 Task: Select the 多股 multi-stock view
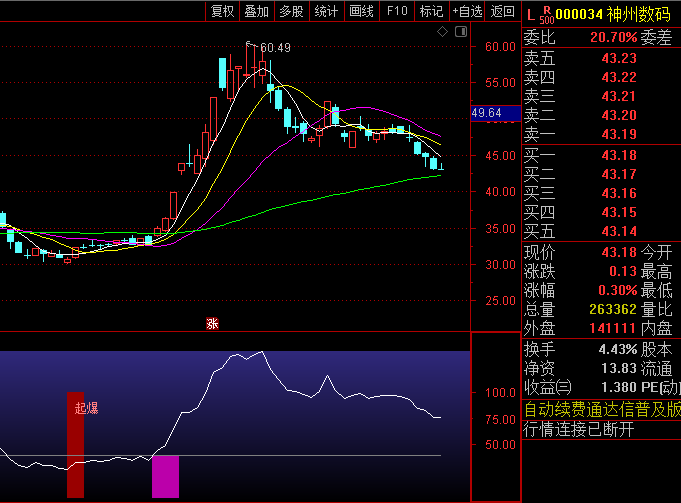coord(291,11)
